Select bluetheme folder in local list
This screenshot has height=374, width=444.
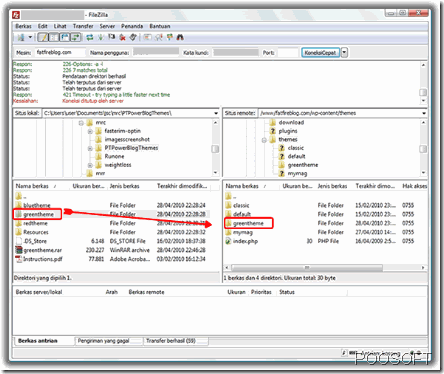(x=37, y=205)
